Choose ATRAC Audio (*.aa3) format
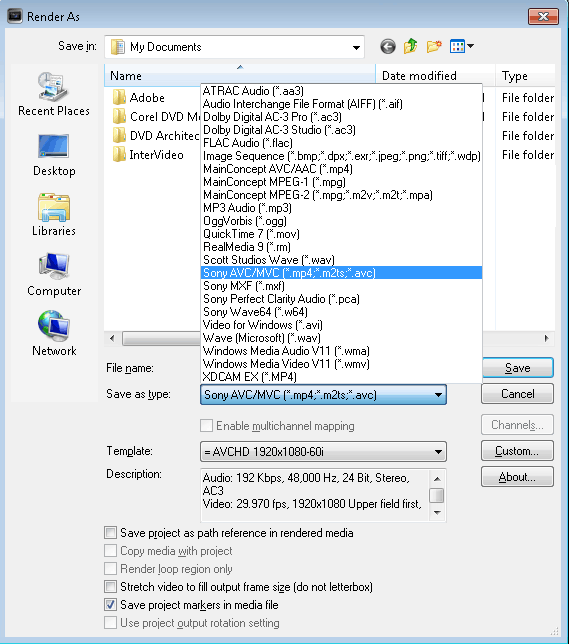This screenshot has height=644, width=569. tap(341, 91)
